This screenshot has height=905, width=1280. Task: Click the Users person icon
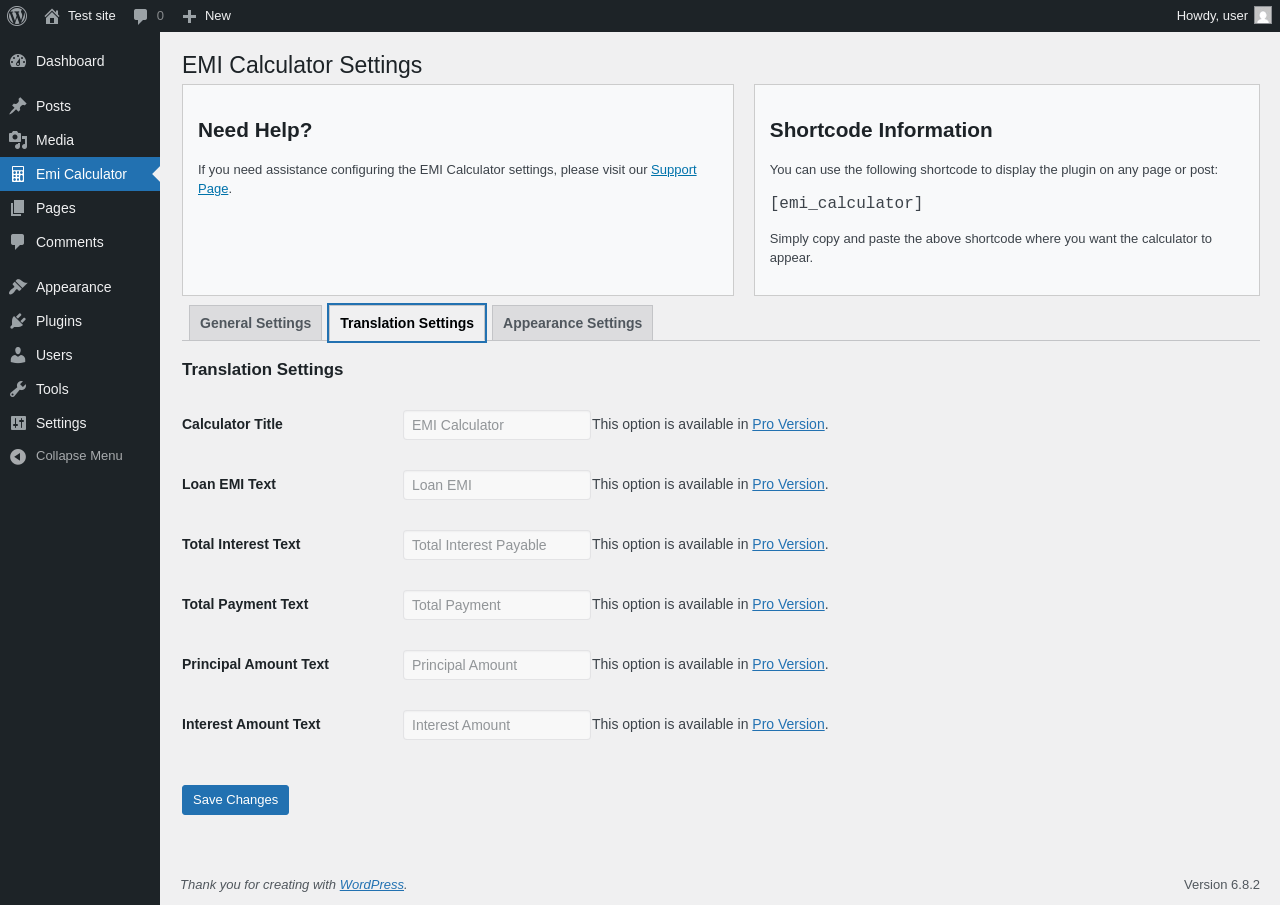click(x=18, y=355)
